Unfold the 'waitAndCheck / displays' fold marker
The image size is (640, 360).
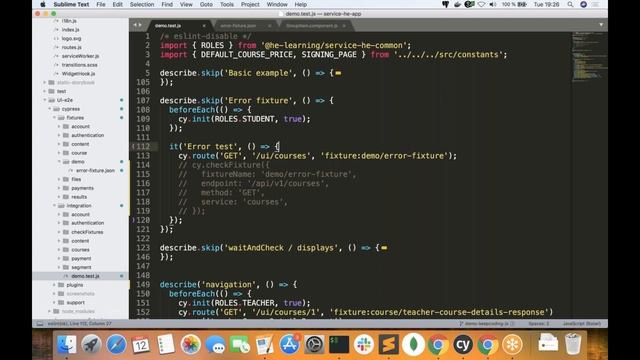click(384, 248)
